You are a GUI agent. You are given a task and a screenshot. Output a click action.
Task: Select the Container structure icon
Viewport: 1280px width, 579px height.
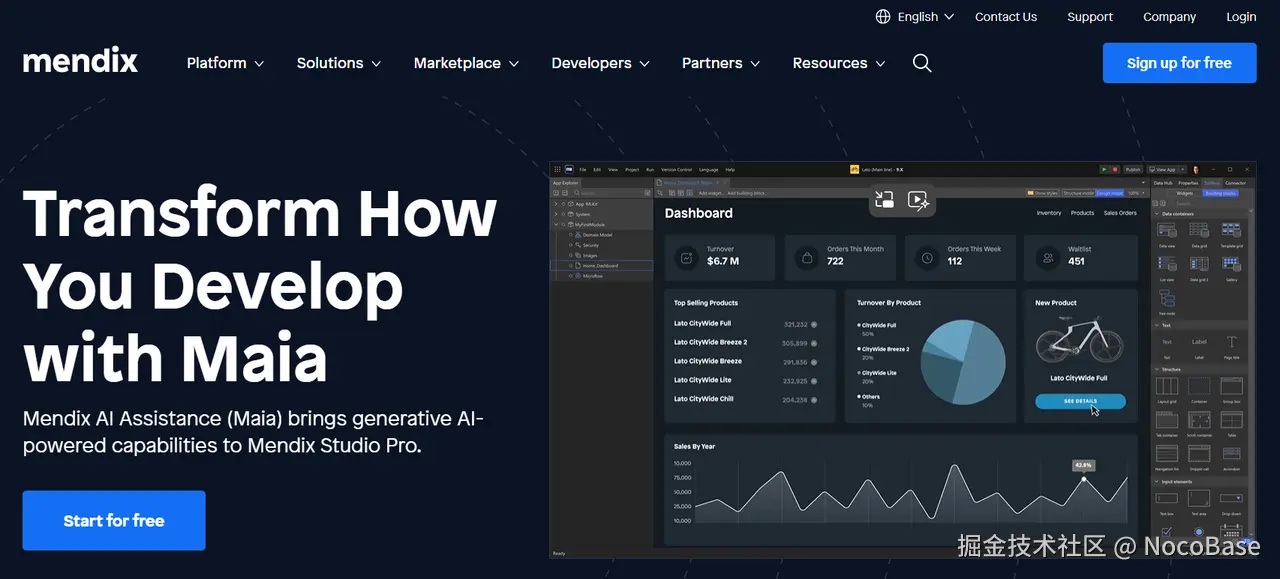pyautogui.click(x=1199, y=386)
